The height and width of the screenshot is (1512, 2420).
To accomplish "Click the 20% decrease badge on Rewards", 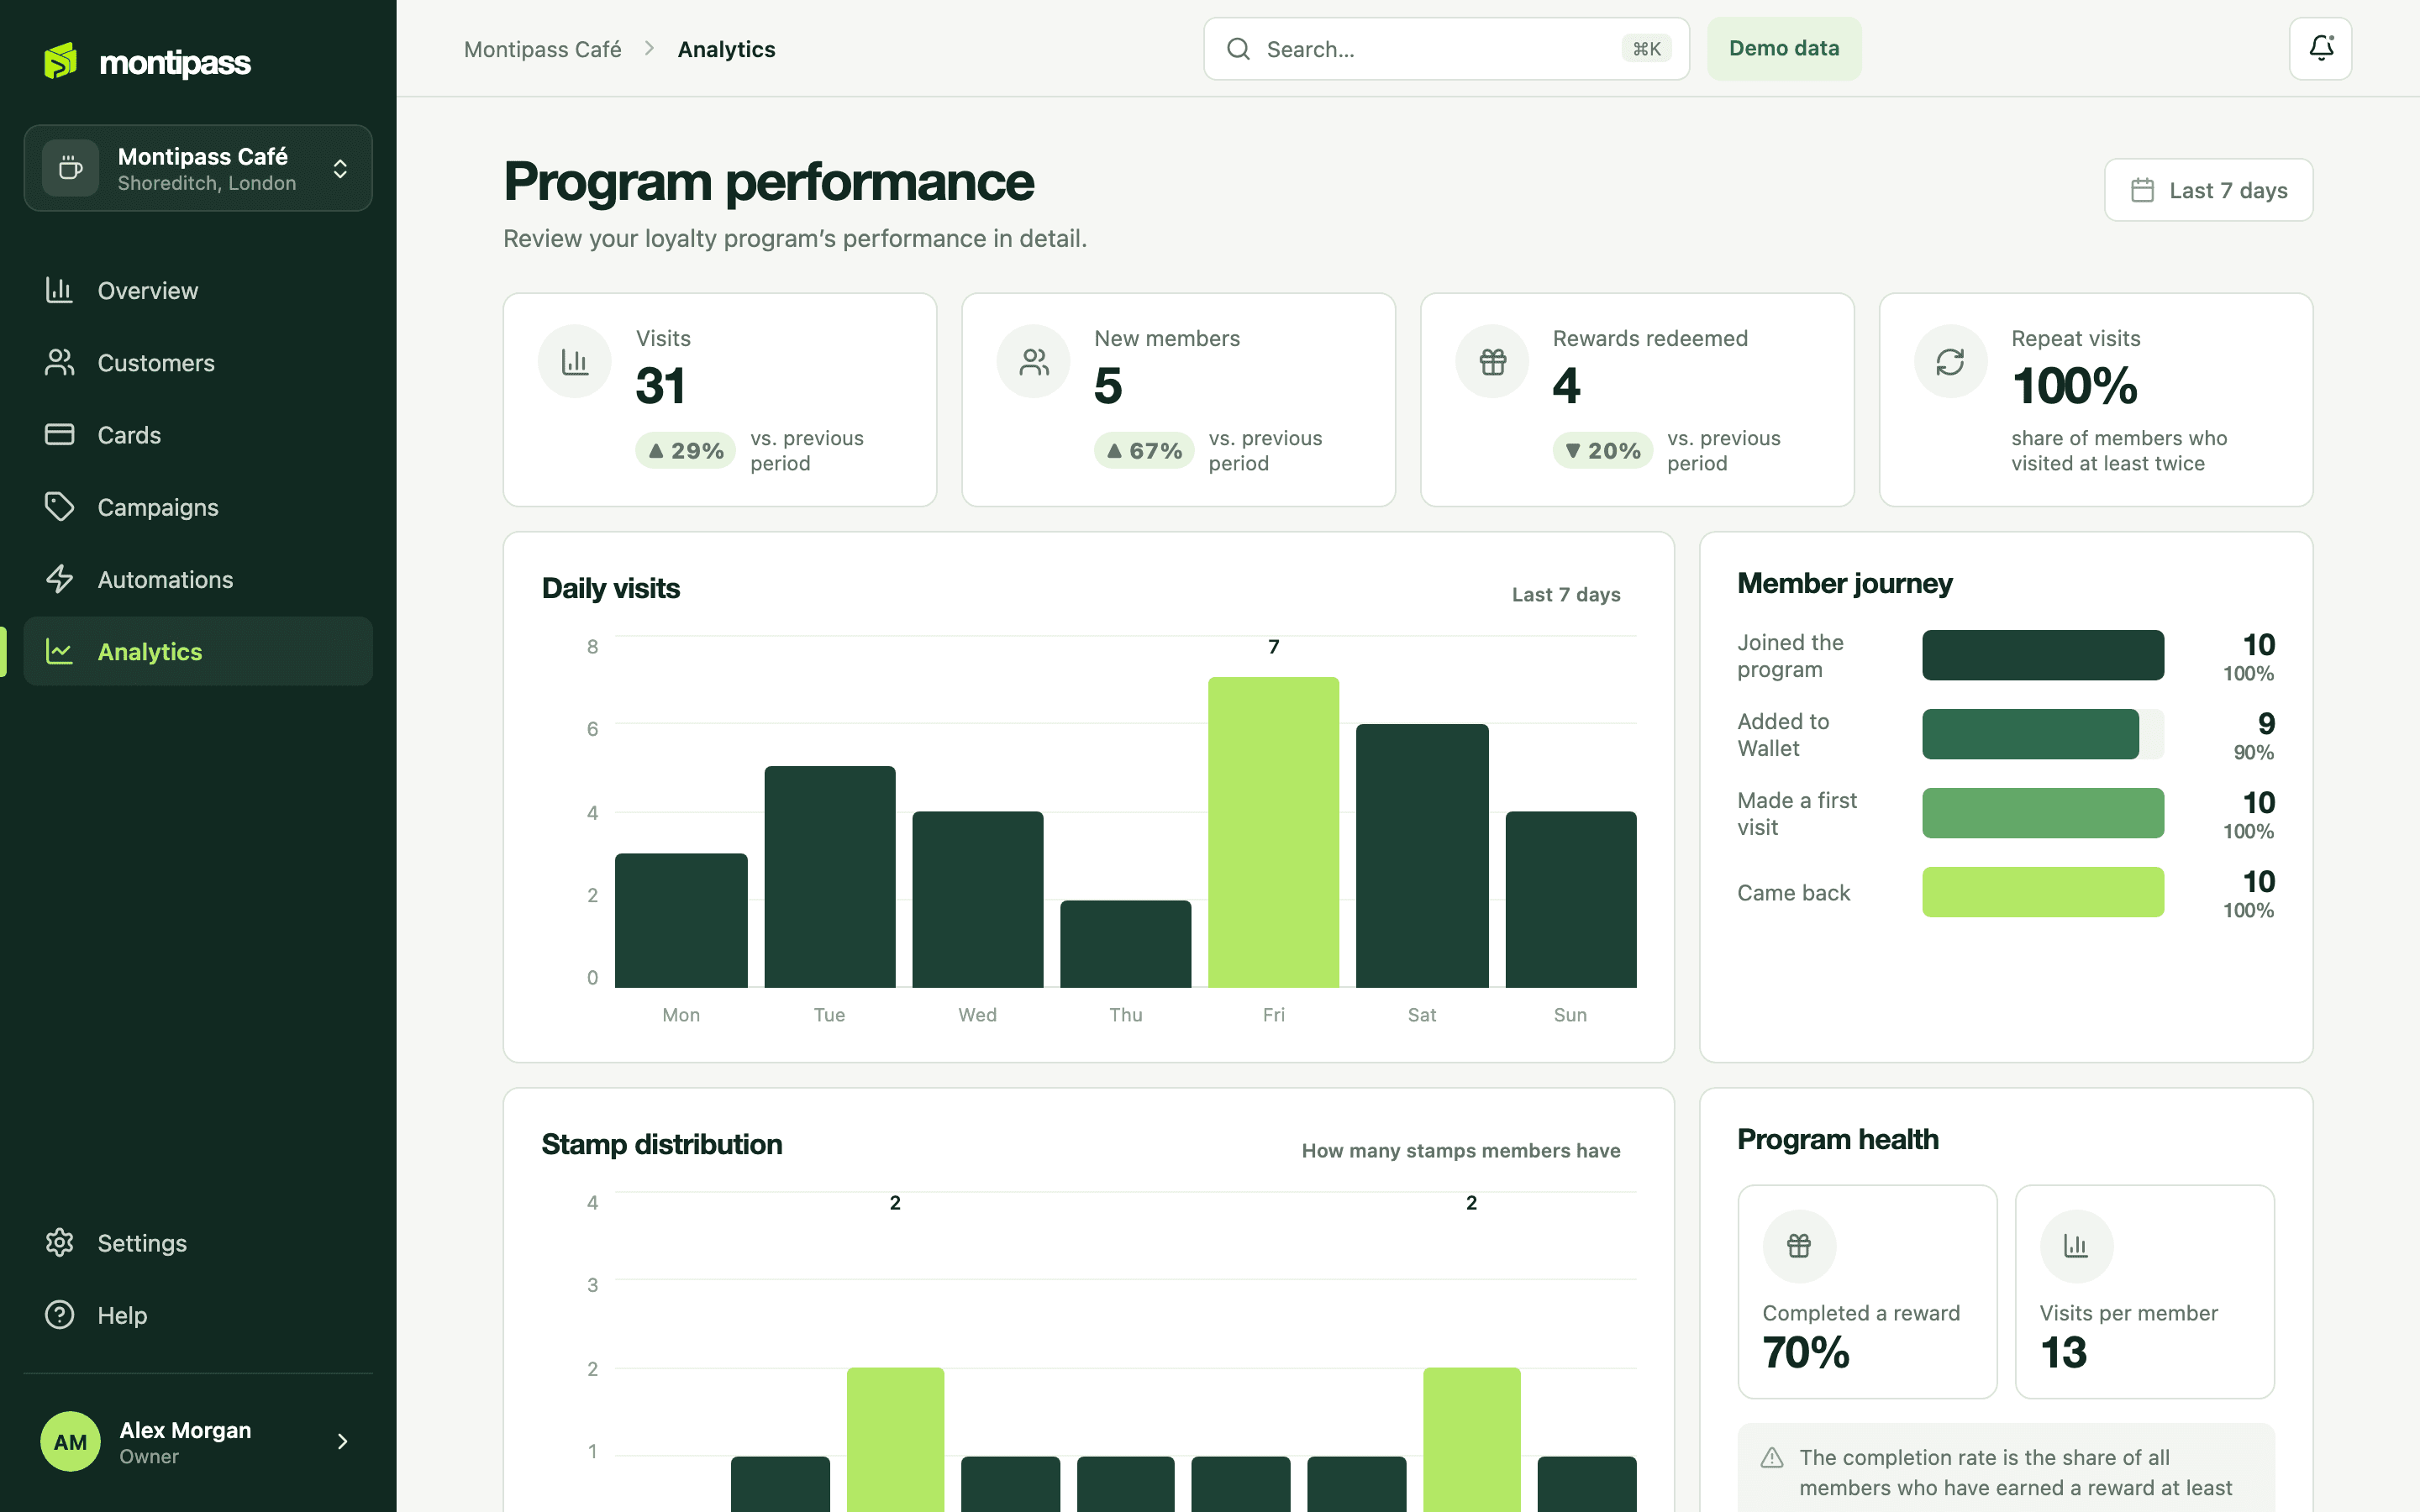I will (x=1602, y=450).
